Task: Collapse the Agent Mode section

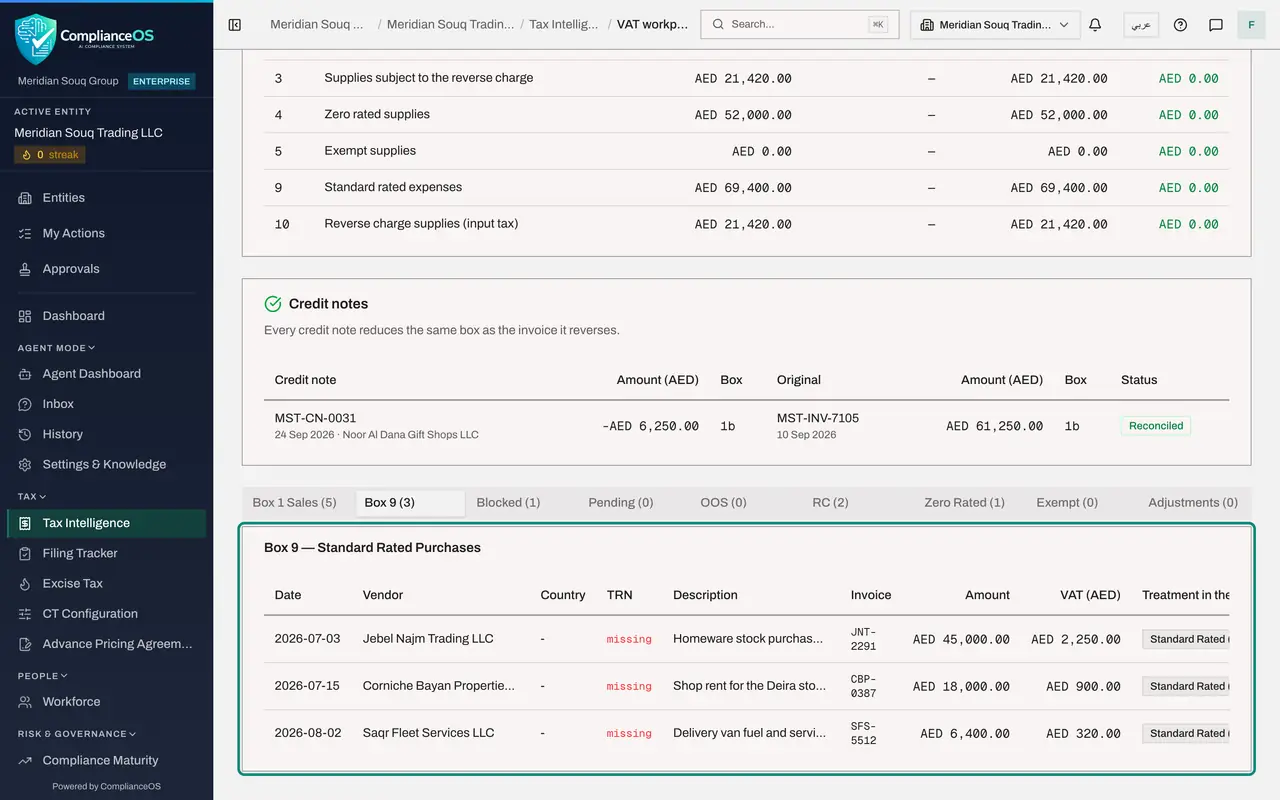Action: [56, 348]
